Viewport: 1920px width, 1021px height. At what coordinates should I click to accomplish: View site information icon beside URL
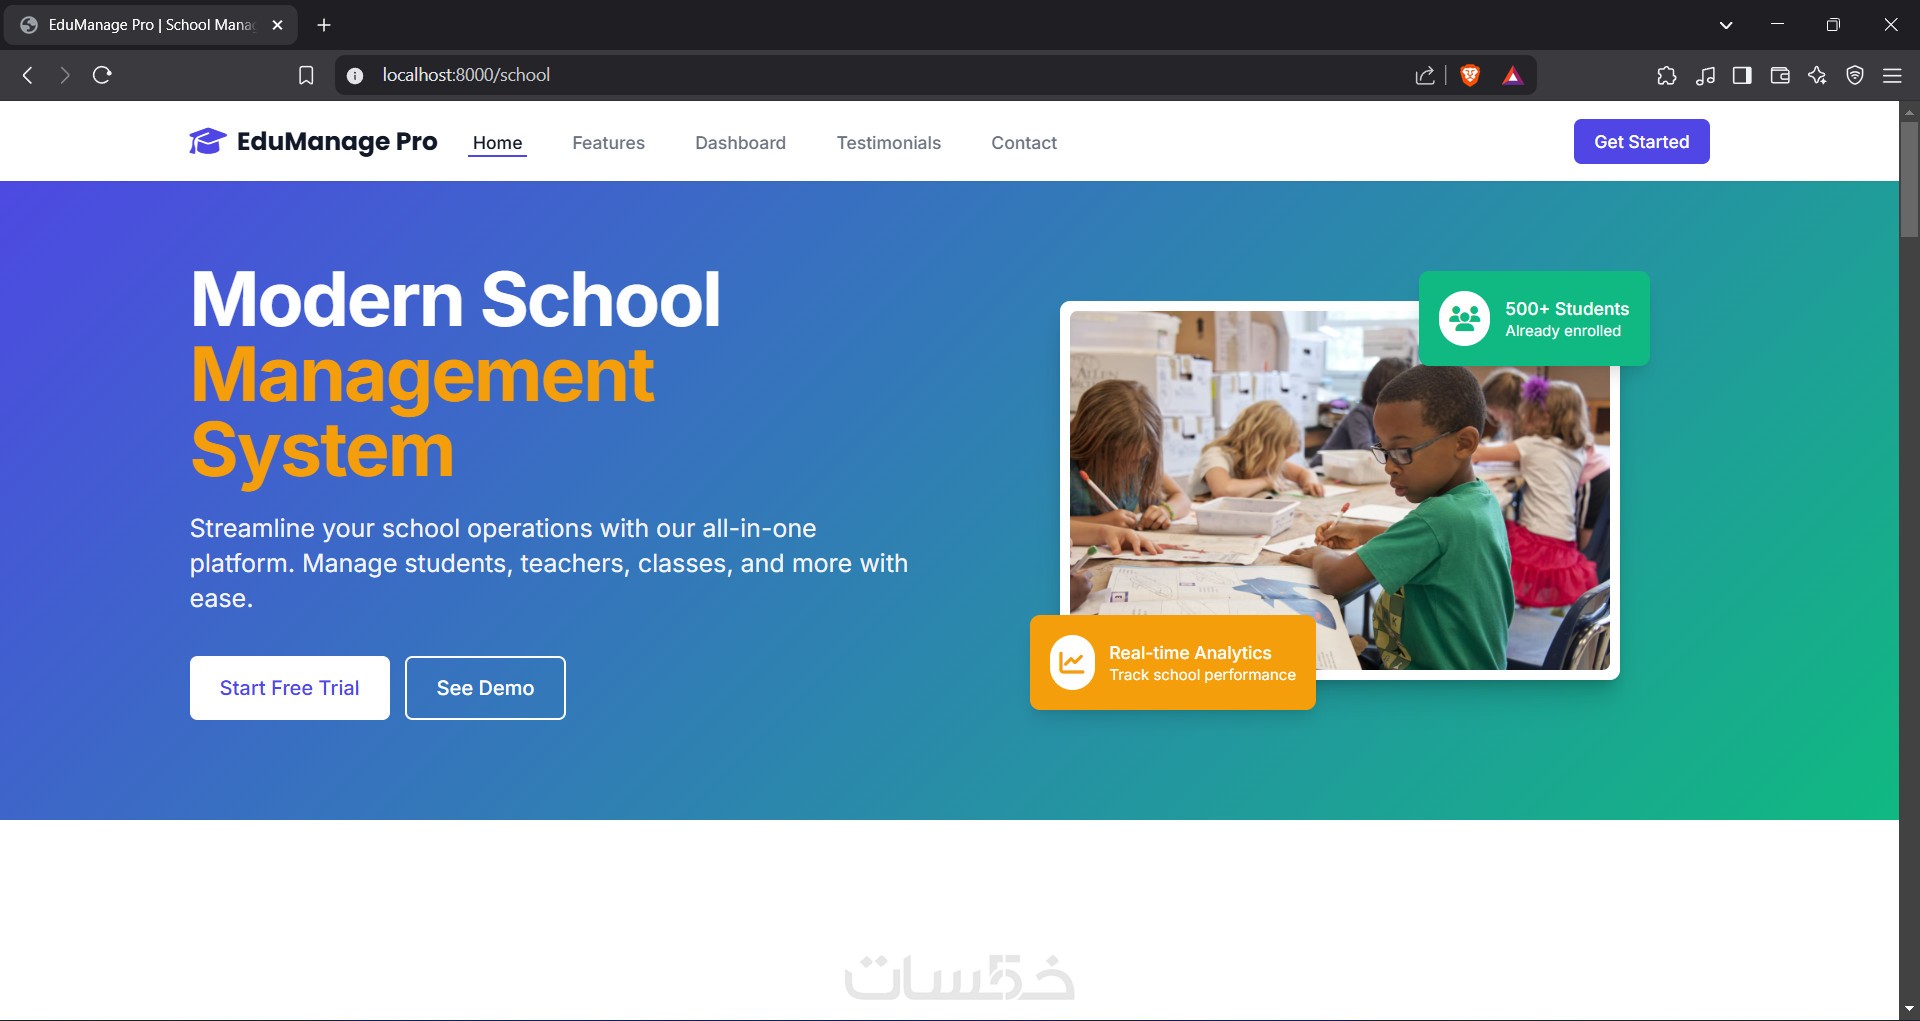pyautogui.click(x=355, y=75)
